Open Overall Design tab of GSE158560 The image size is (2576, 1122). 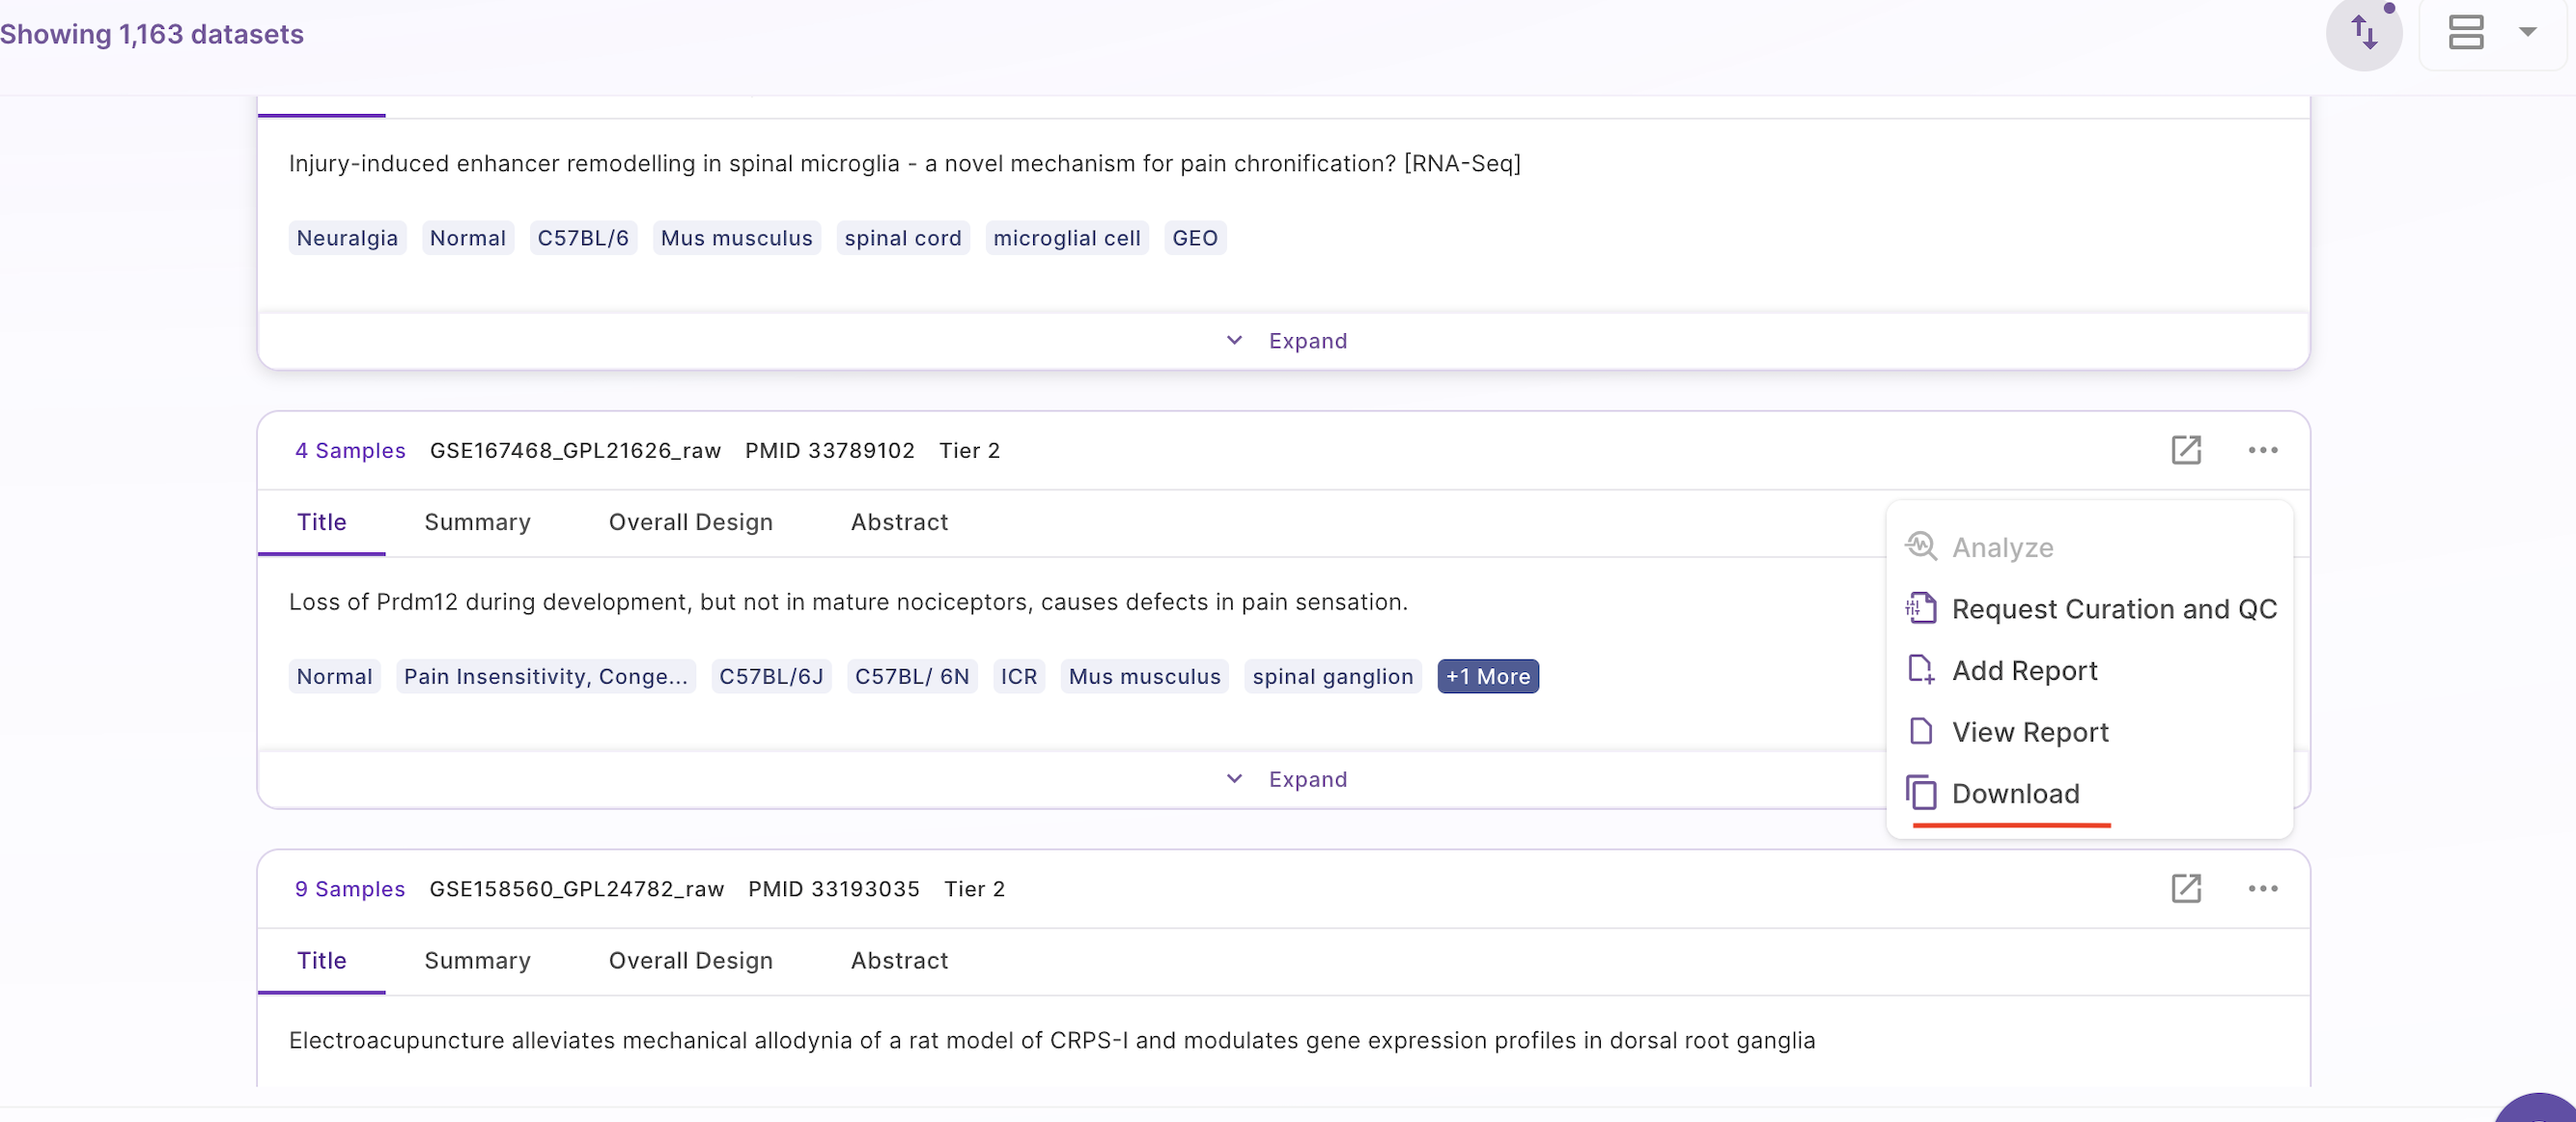[690, 960]
